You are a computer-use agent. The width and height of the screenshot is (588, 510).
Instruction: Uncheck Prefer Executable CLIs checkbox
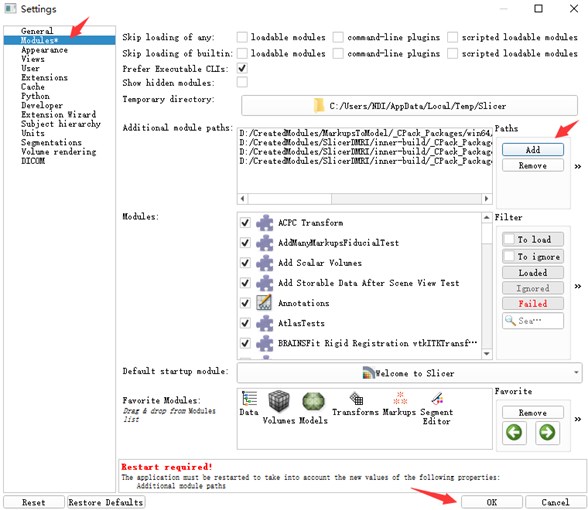click(x=242, y=68)
